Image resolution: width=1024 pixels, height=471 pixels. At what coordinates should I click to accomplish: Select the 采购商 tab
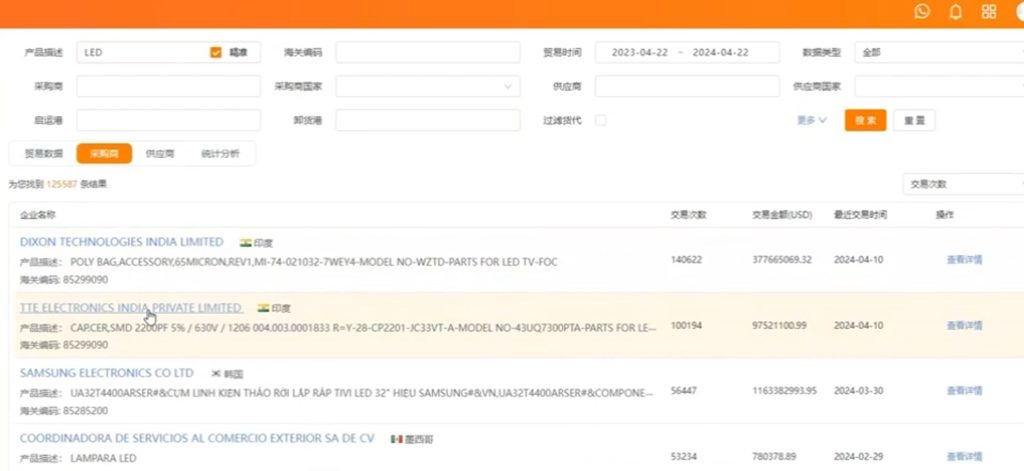click(104, 154)
